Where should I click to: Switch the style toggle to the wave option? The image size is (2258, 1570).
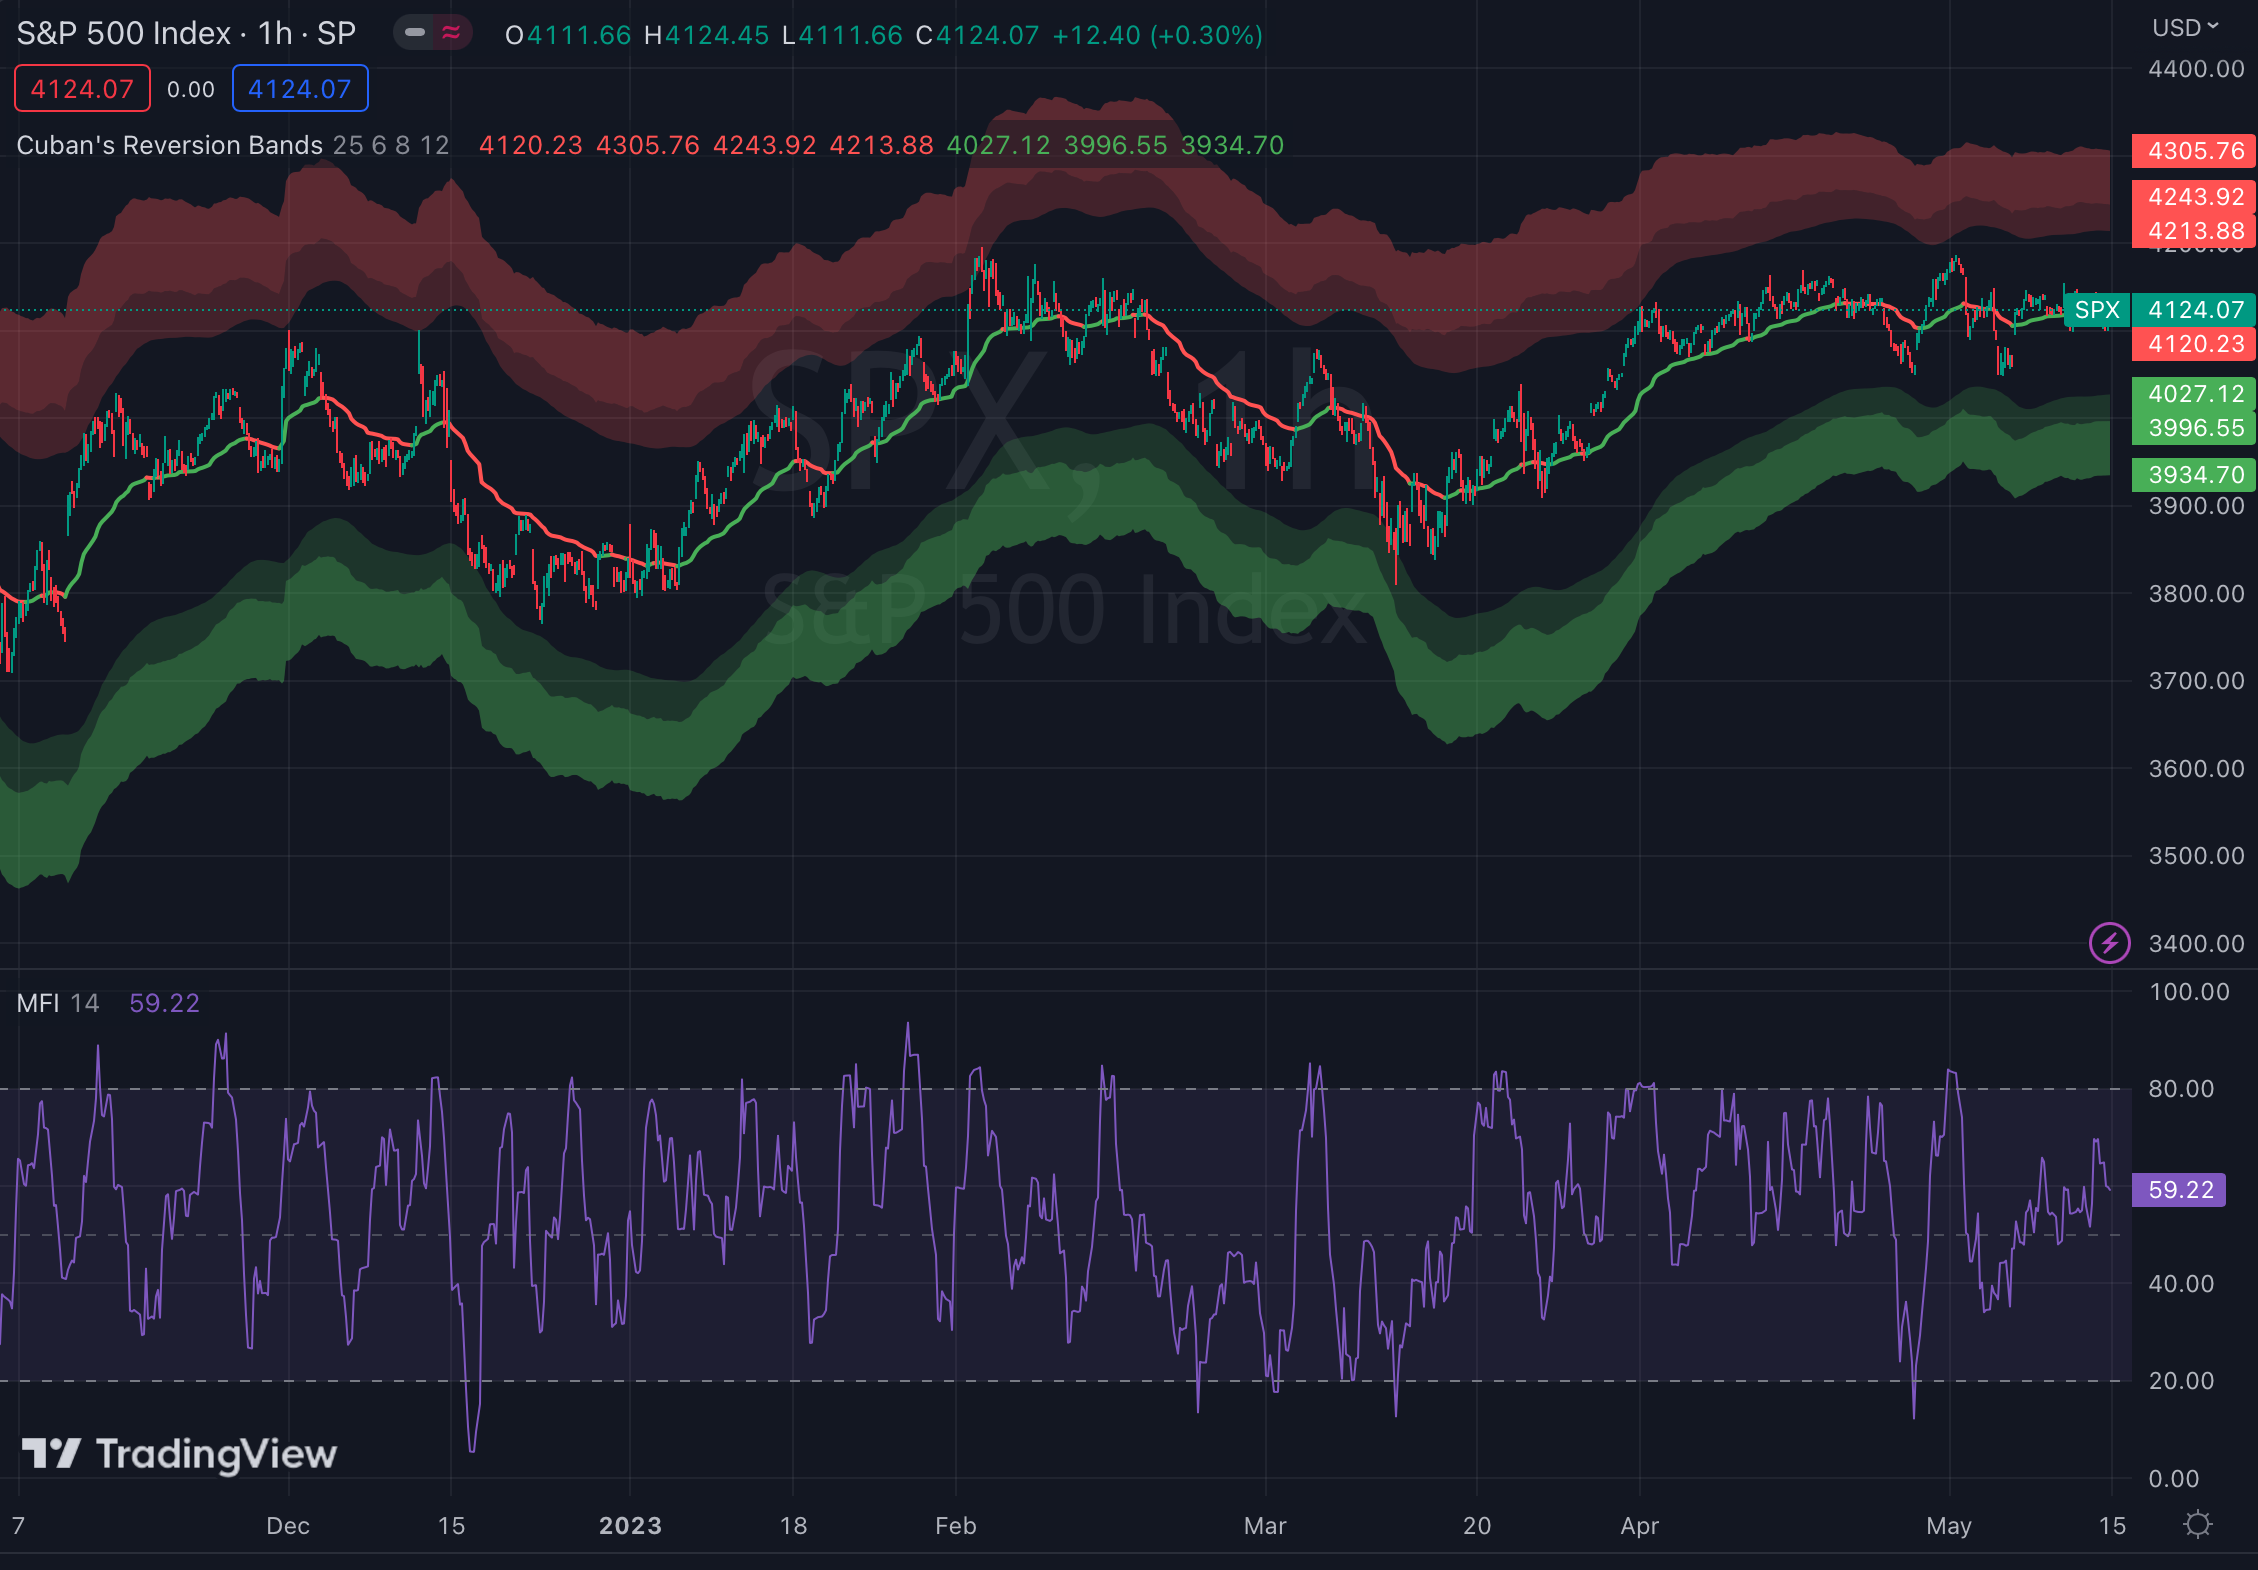click(450, 32)
